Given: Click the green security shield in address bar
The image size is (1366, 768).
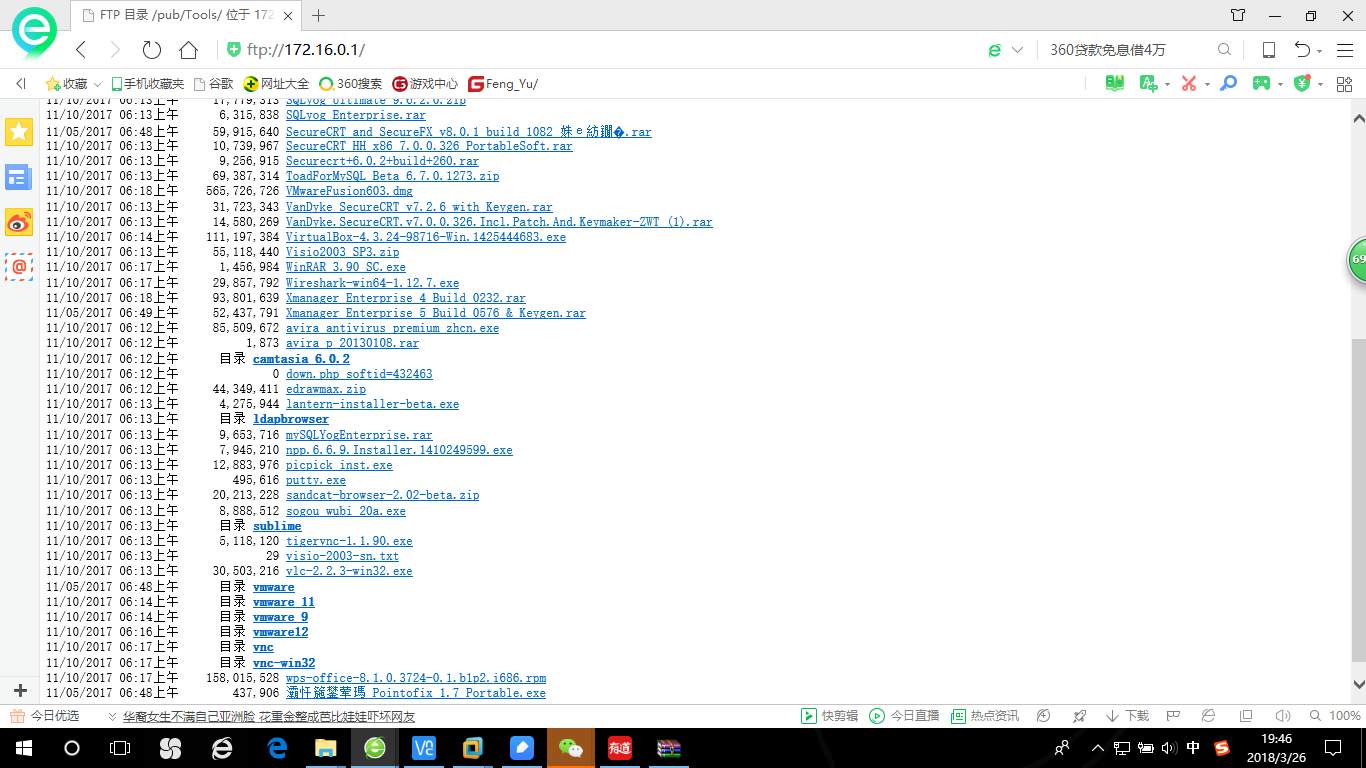Looking at the screenshot, I should [234, 50].
